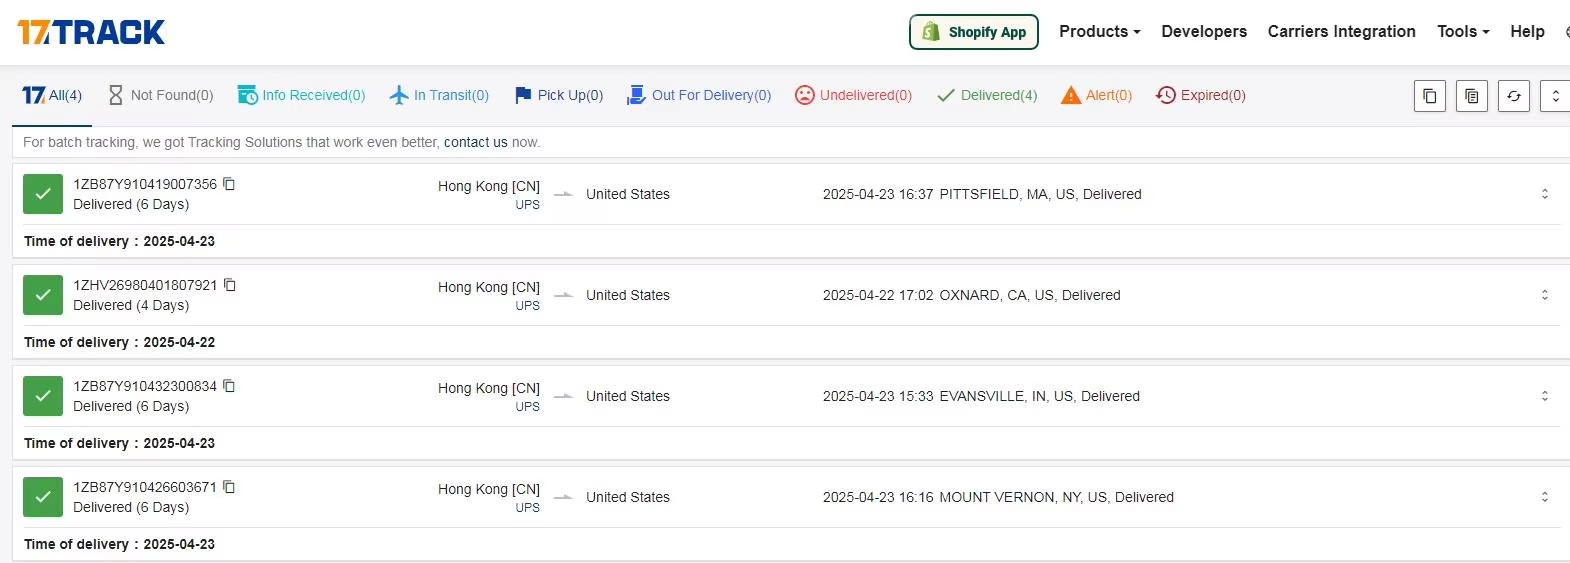Copy tracking number 1ZHV26980401807921
1570x563 pixels.
[230, 285]
